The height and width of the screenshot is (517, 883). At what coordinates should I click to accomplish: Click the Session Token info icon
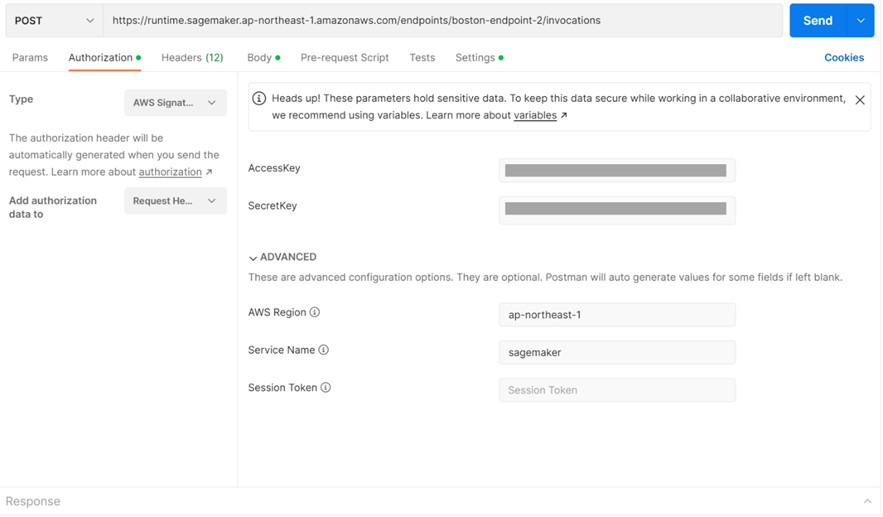click(325, 388)
